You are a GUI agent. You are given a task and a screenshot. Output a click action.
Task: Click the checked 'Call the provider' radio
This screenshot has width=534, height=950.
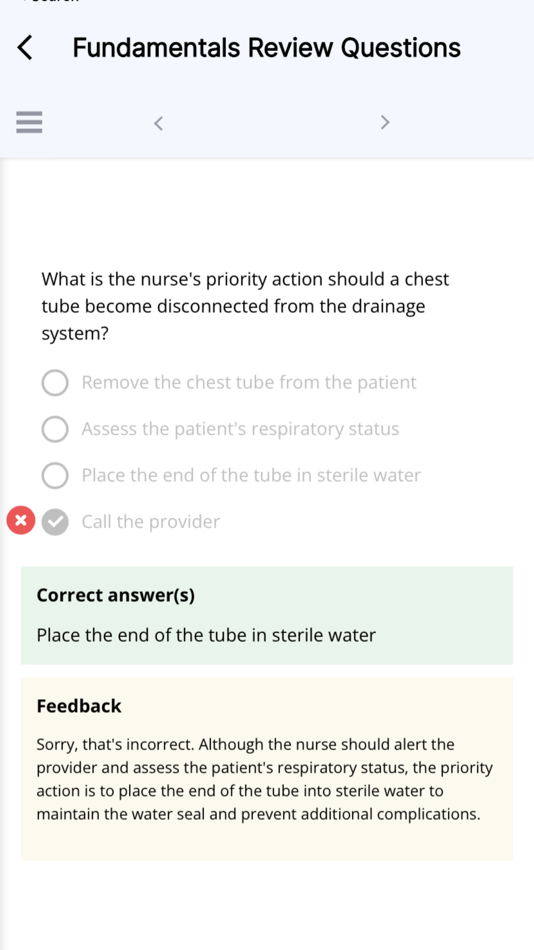click(x=55, y=522)
